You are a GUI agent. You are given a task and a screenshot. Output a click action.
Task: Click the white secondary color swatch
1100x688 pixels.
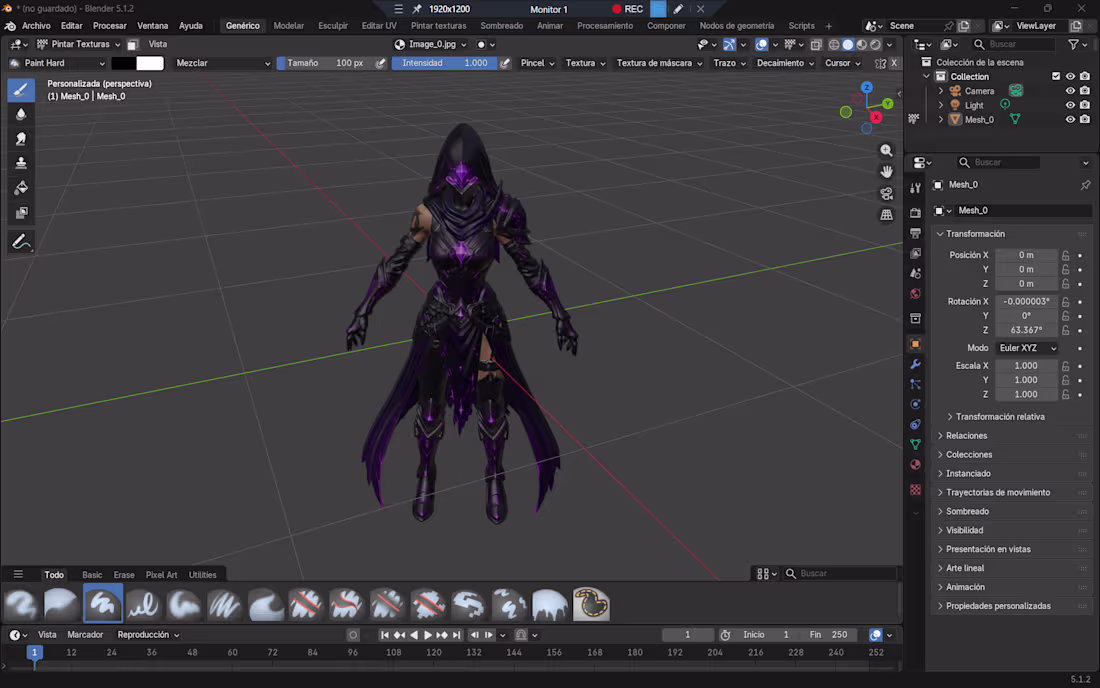tap(150, 63)
